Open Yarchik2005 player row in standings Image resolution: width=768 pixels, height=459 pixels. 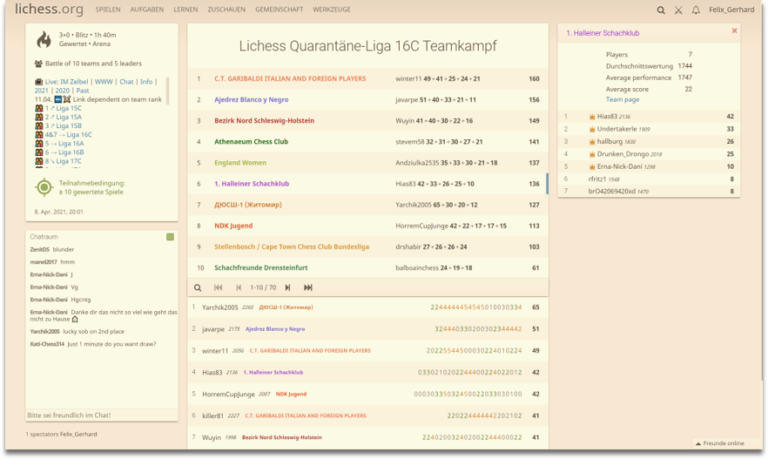pos(368,308)
